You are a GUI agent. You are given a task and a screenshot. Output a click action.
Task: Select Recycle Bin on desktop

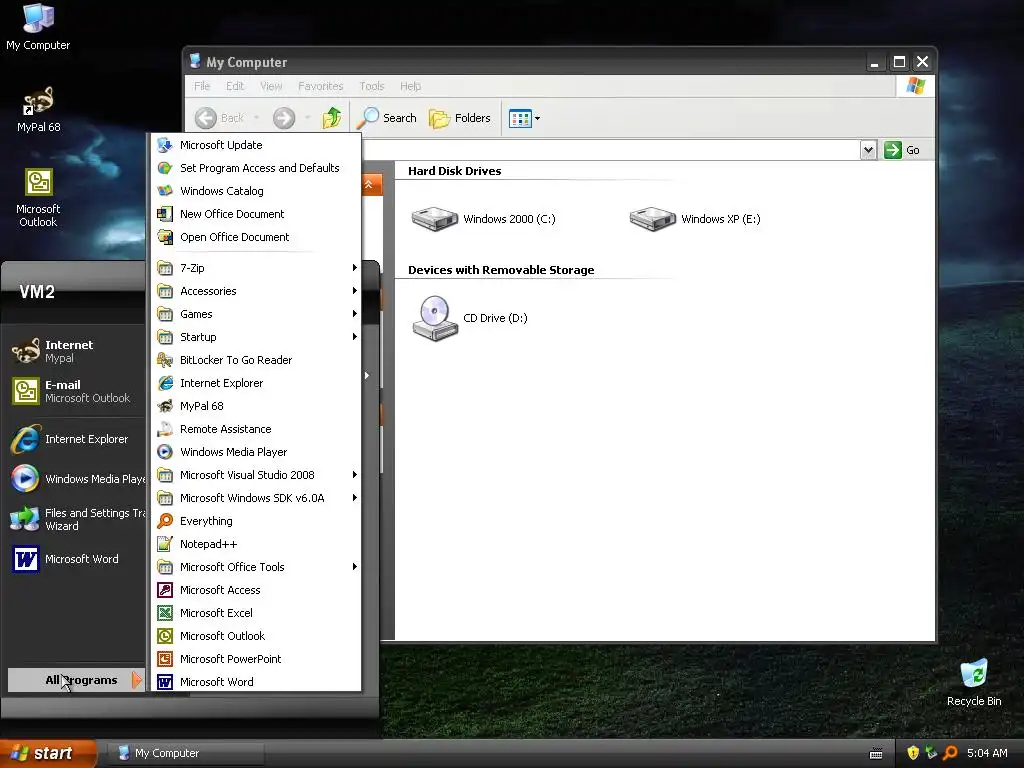(974, 682)
